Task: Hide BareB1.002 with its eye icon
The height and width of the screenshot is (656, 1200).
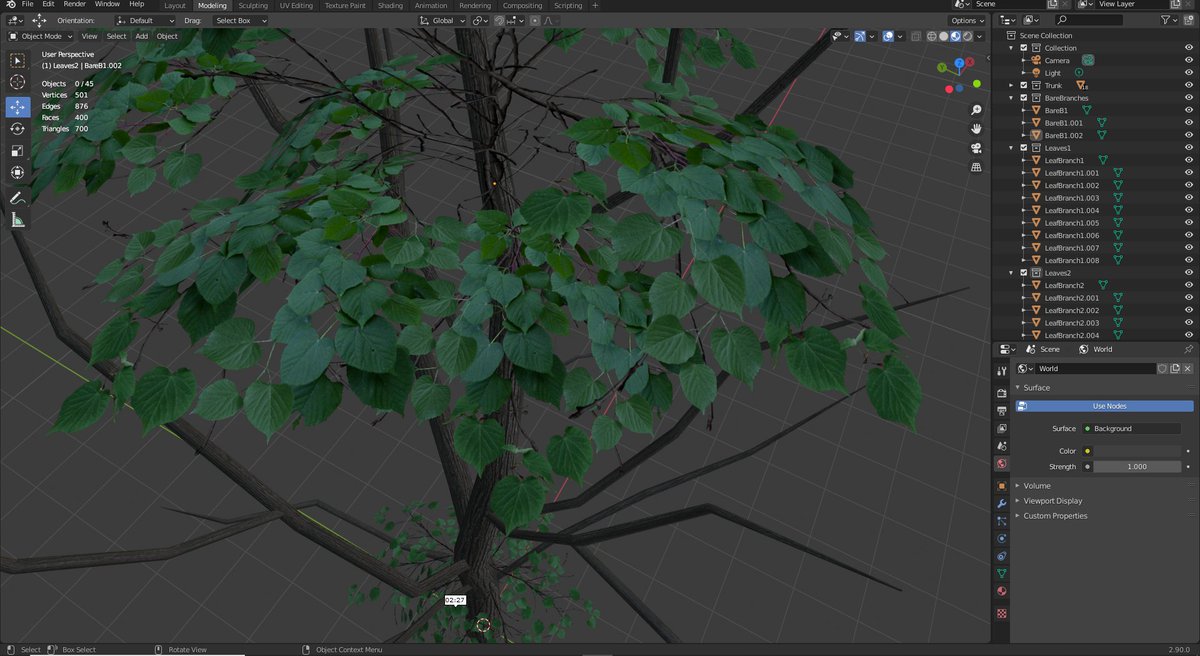Action: pyautogui.click(x=1188, y=135)
